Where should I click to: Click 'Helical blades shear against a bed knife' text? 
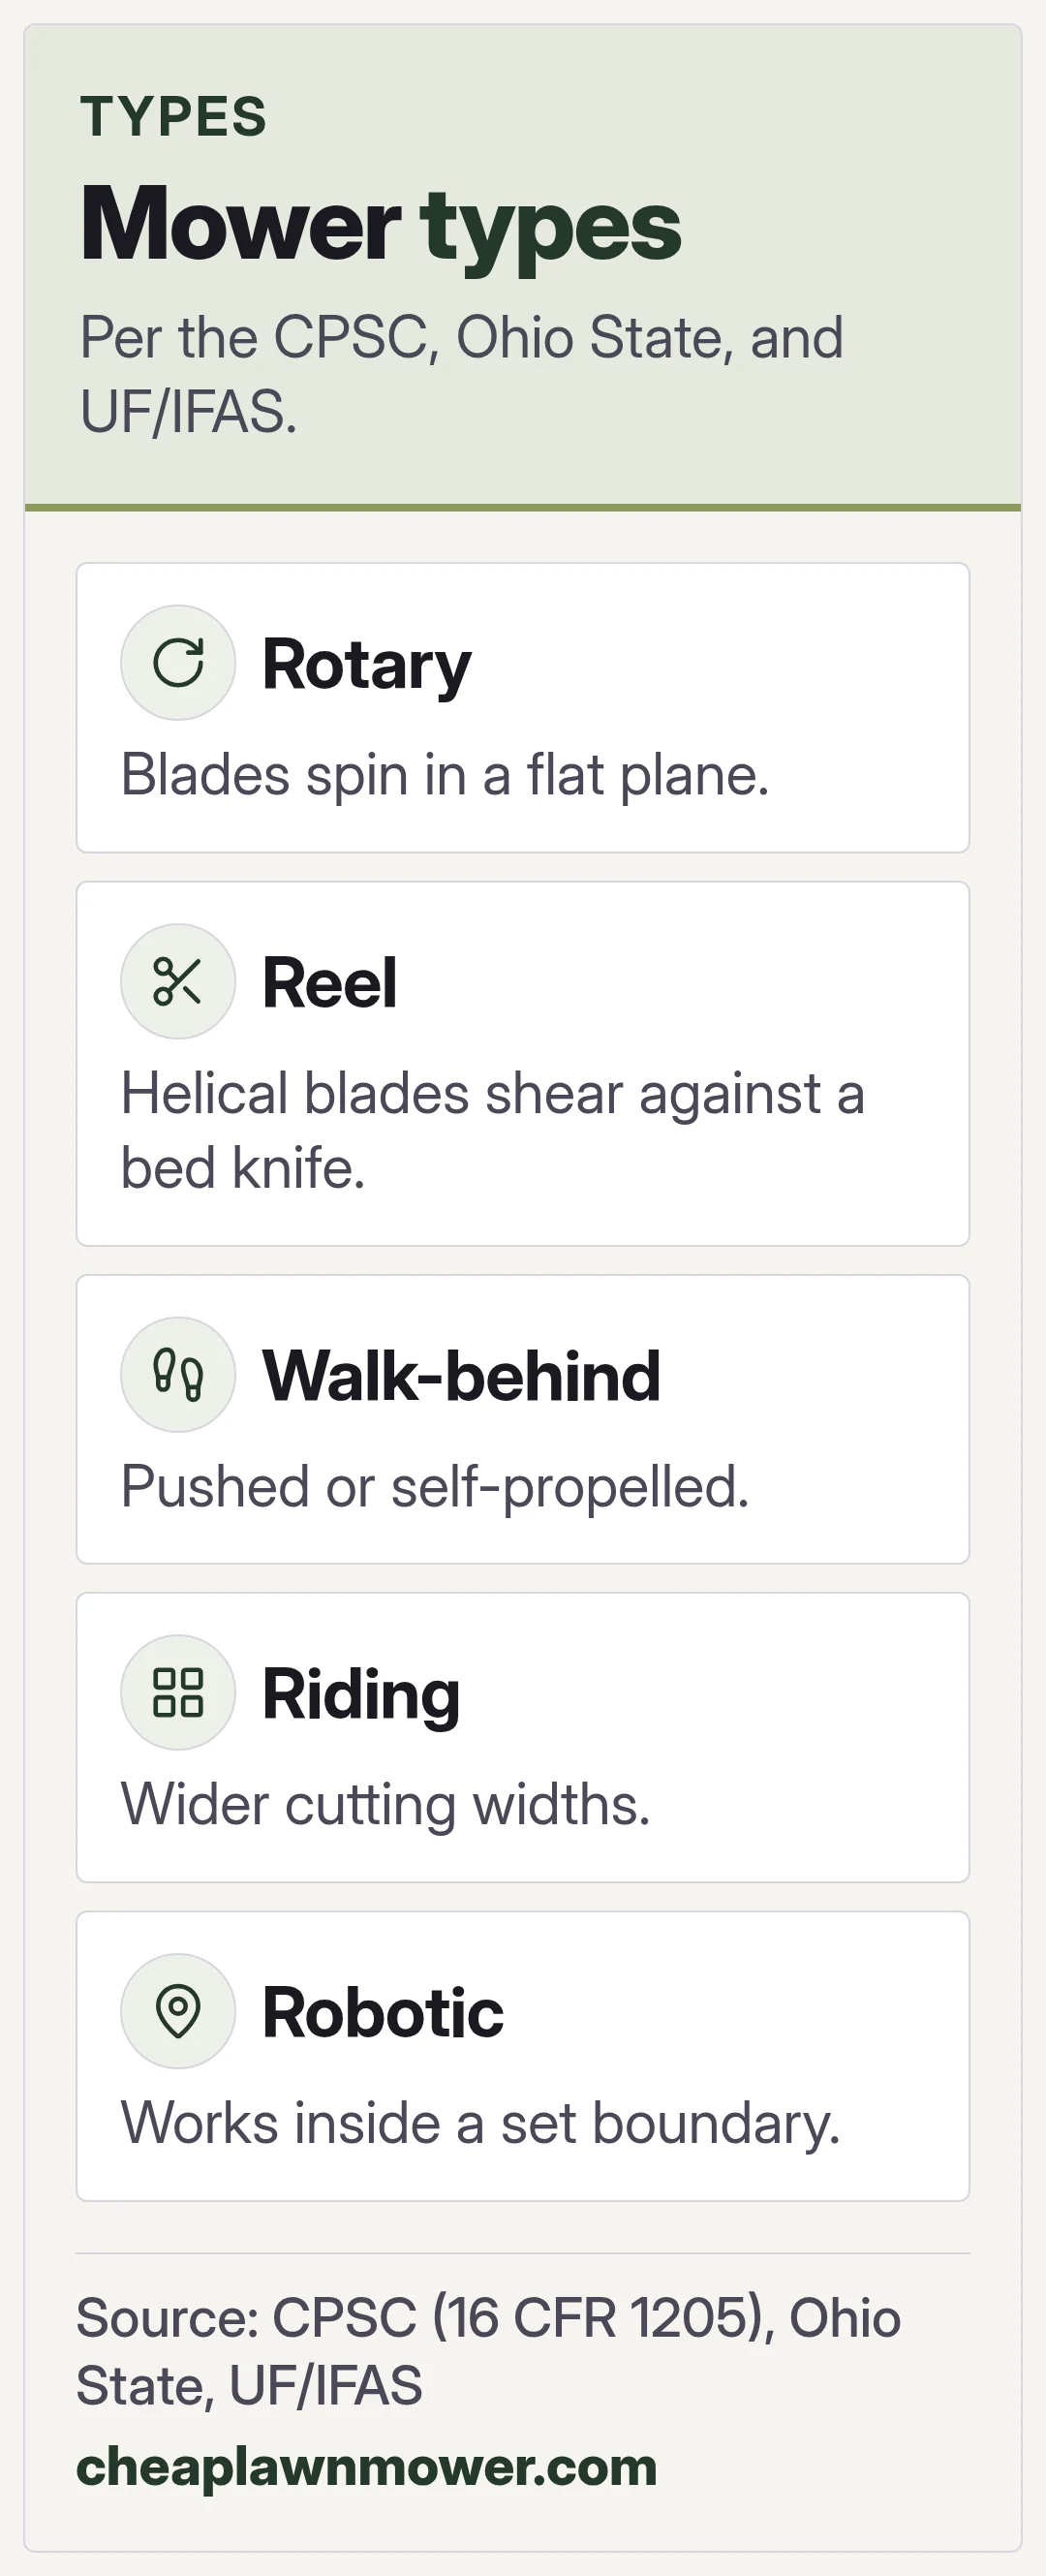[493, 1130]
